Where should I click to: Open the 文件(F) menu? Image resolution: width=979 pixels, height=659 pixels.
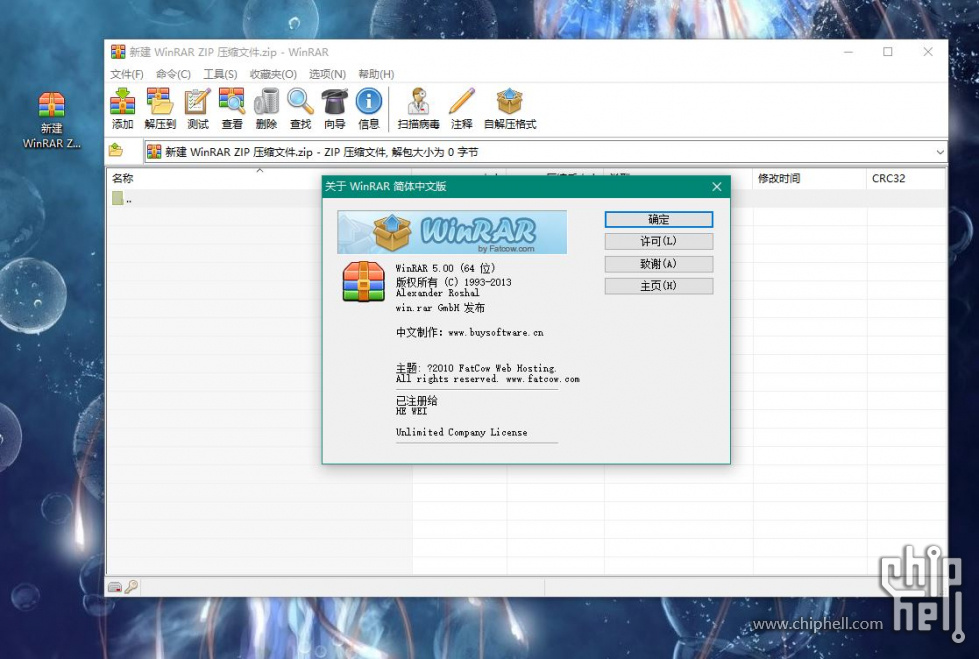127,74
